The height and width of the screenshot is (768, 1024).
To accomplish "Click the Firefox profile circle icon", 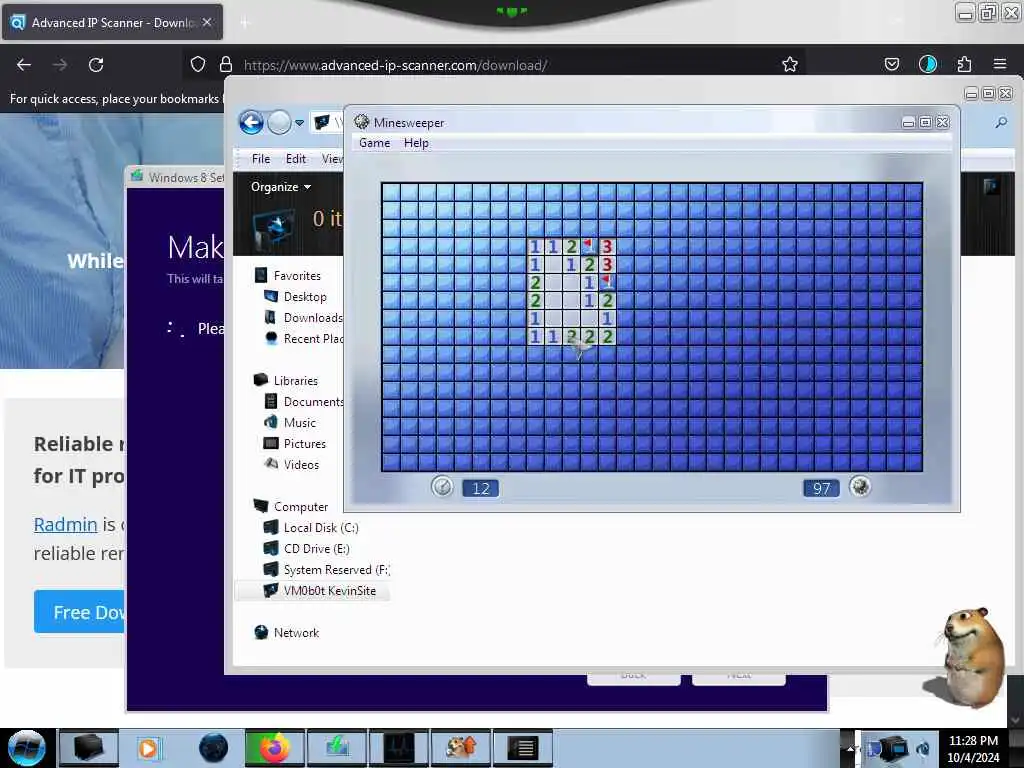I will coord(928,64).
